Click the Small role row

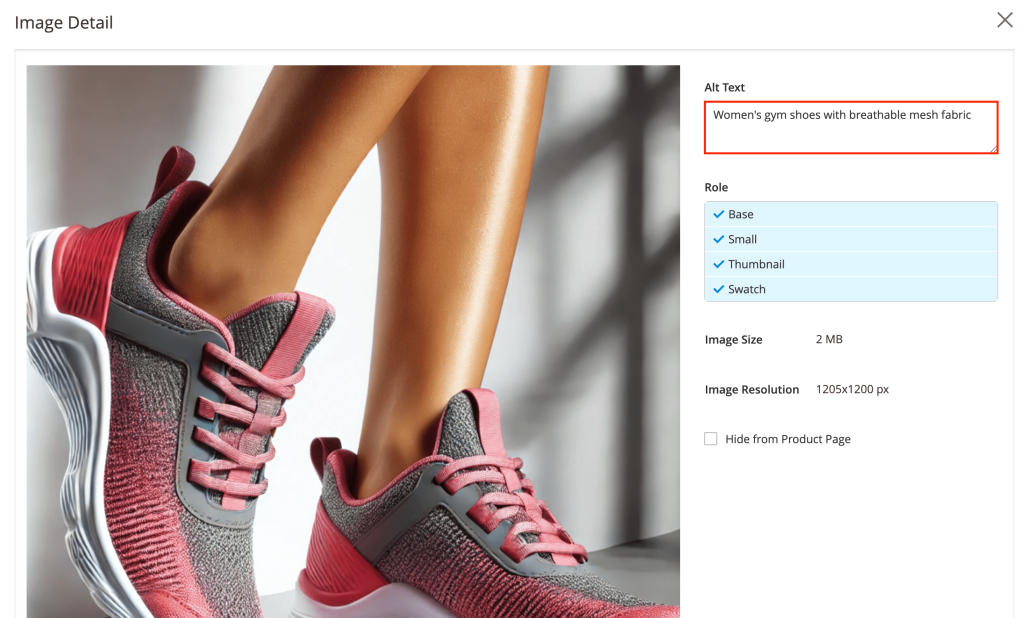[x=851, y=239]
